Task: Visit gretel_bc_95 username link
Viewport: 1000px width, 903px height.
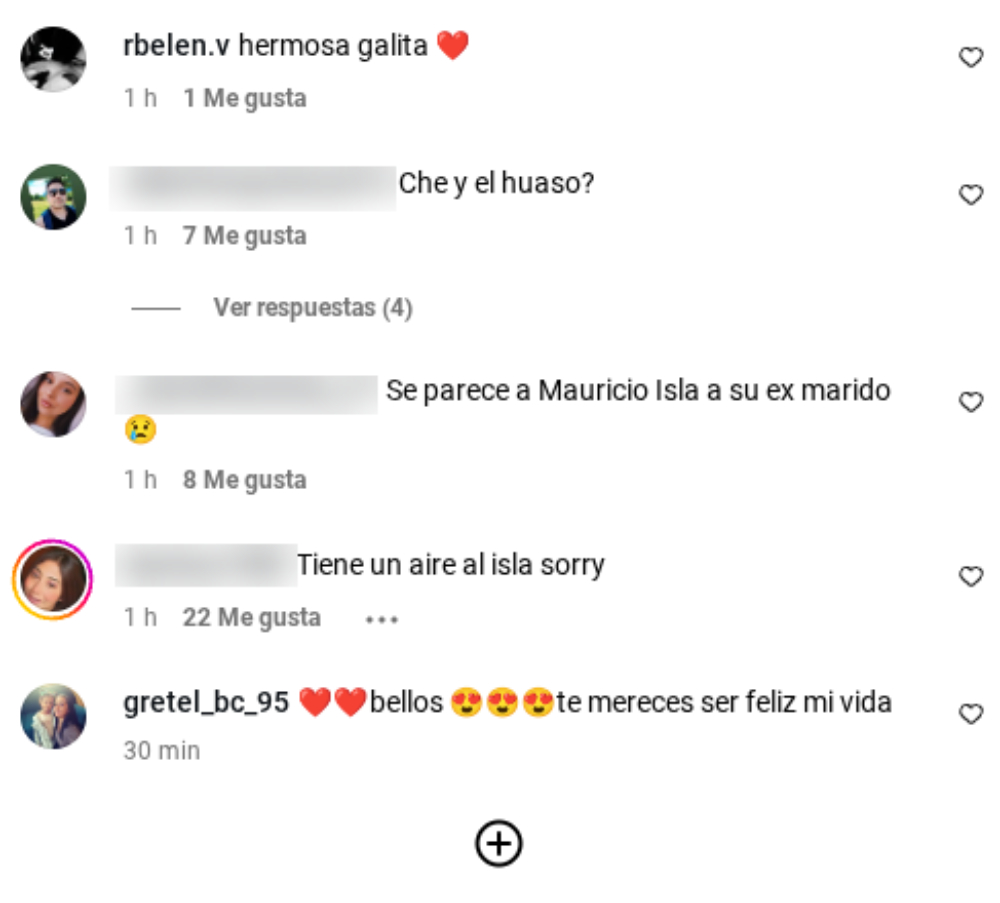Action: (x=206, y=702)
